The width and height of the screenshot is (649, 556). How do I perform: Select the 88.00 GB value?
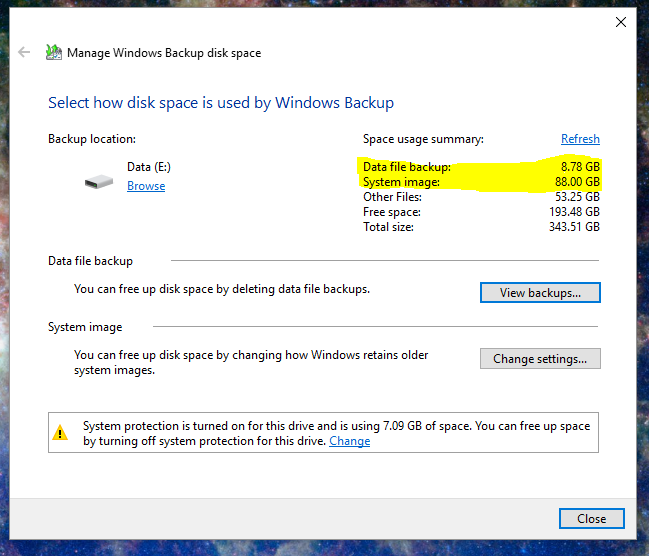tap(577, 182)
